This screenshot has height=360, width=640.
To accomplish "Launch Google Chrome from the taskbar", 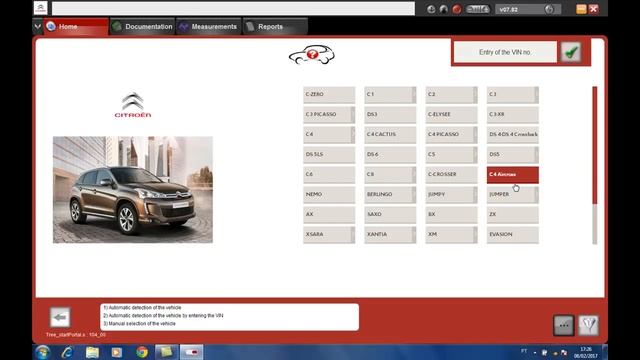I will click(x=142, y=352).
